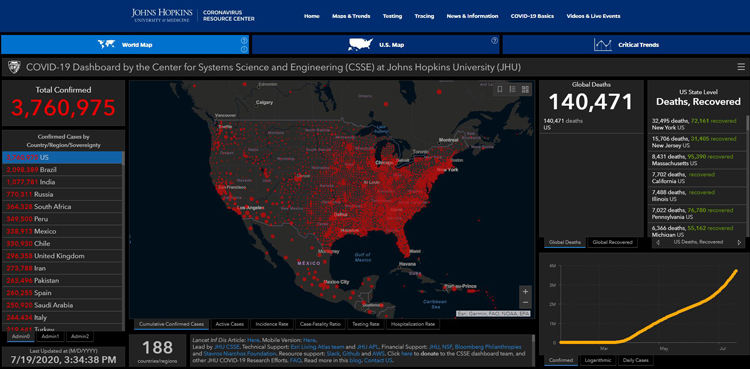Show previous US state panel with left arrow
750x369 pixels.
point(657,242)
